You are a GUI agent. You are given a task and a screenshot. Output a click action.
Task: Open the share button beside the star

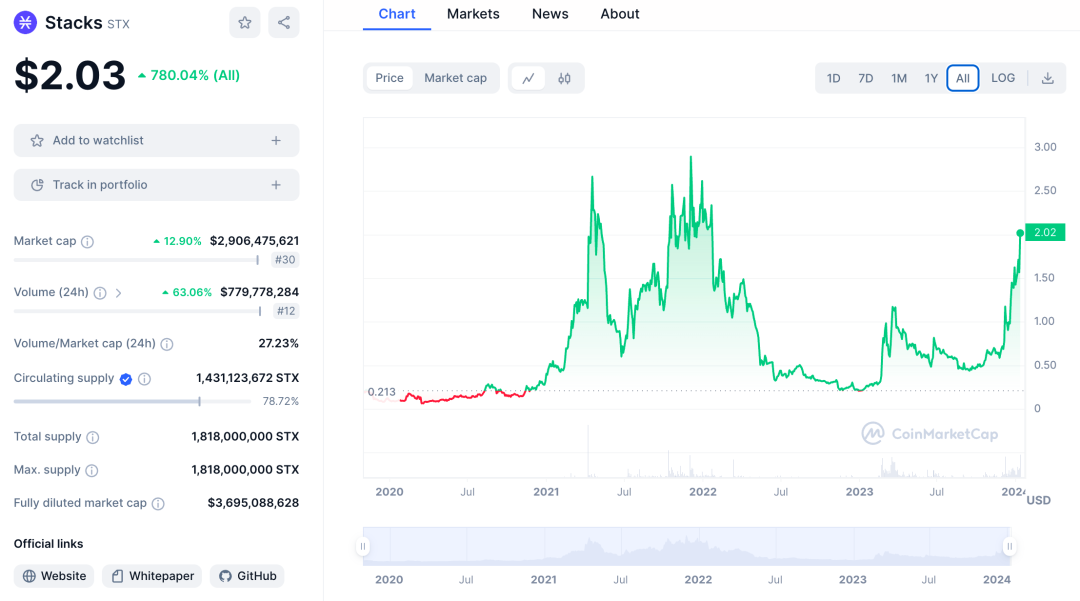[284, 23]
